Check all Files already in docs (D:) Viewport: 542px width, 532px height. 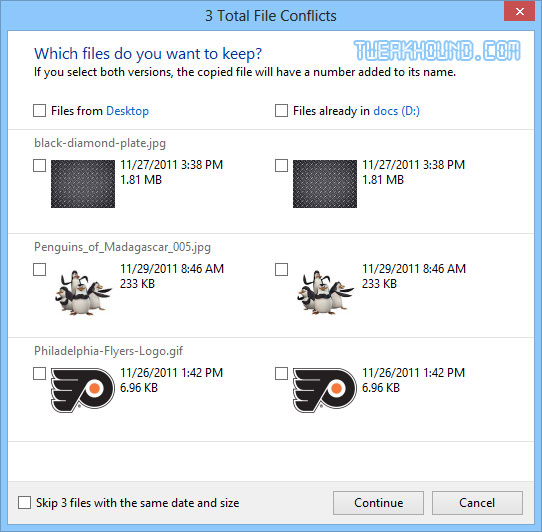coord(281,111)
